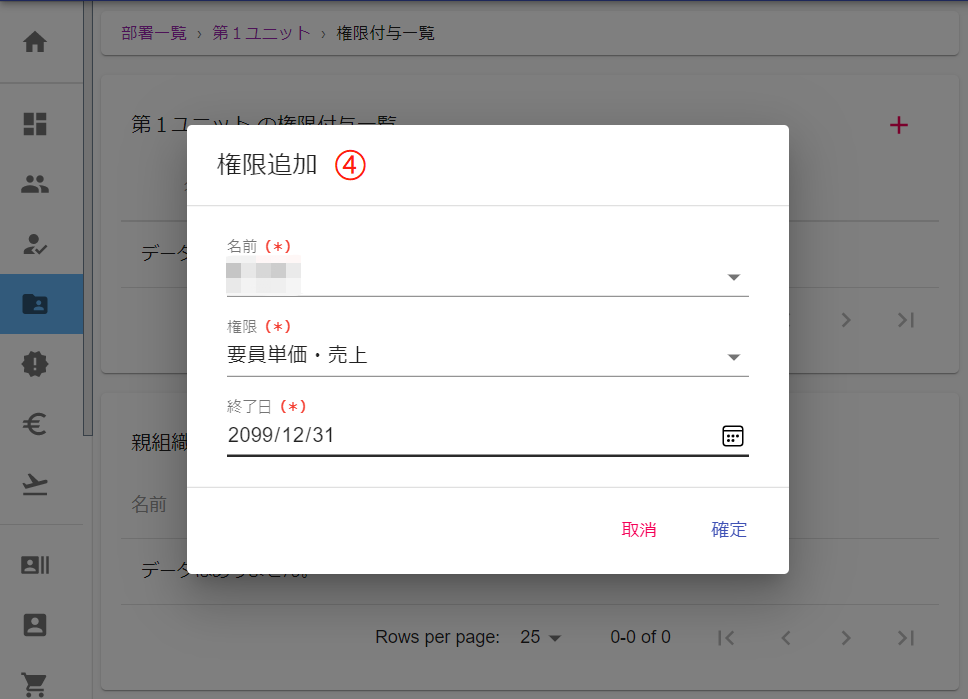
Task: Open the euro currency sidebar icon
Action: [x=35, y=424]
